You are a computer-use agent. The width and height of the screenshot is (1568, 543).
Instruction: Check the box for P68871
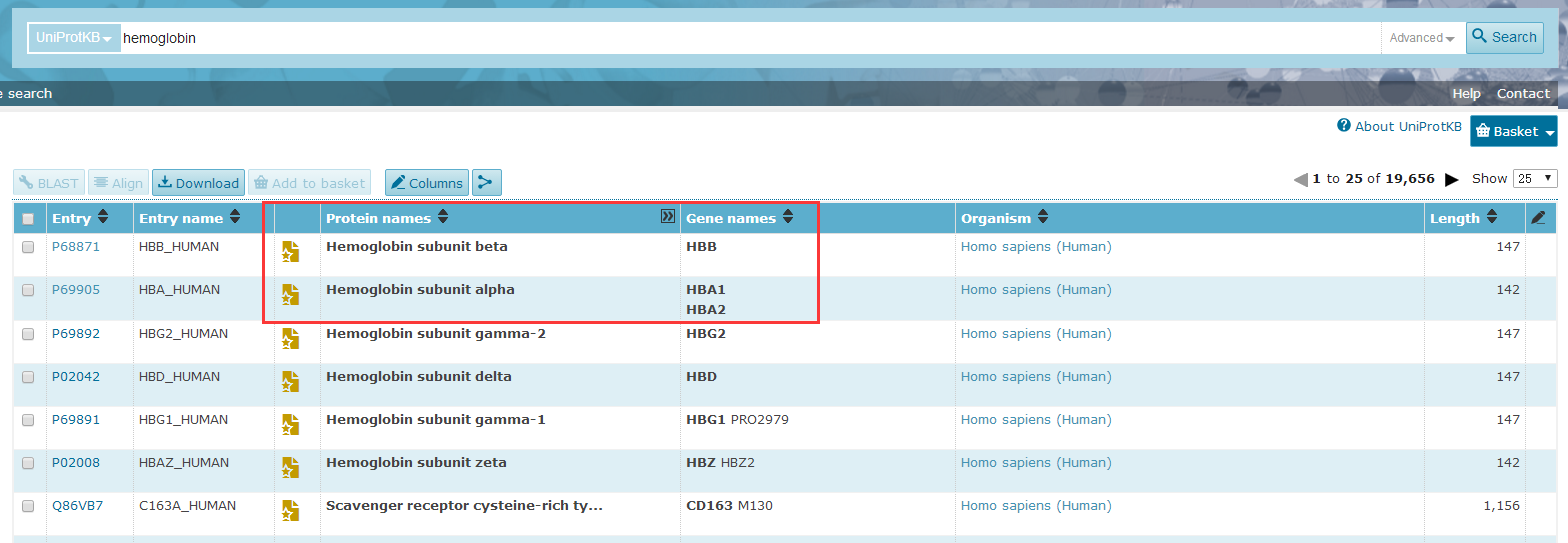[28, 247]
